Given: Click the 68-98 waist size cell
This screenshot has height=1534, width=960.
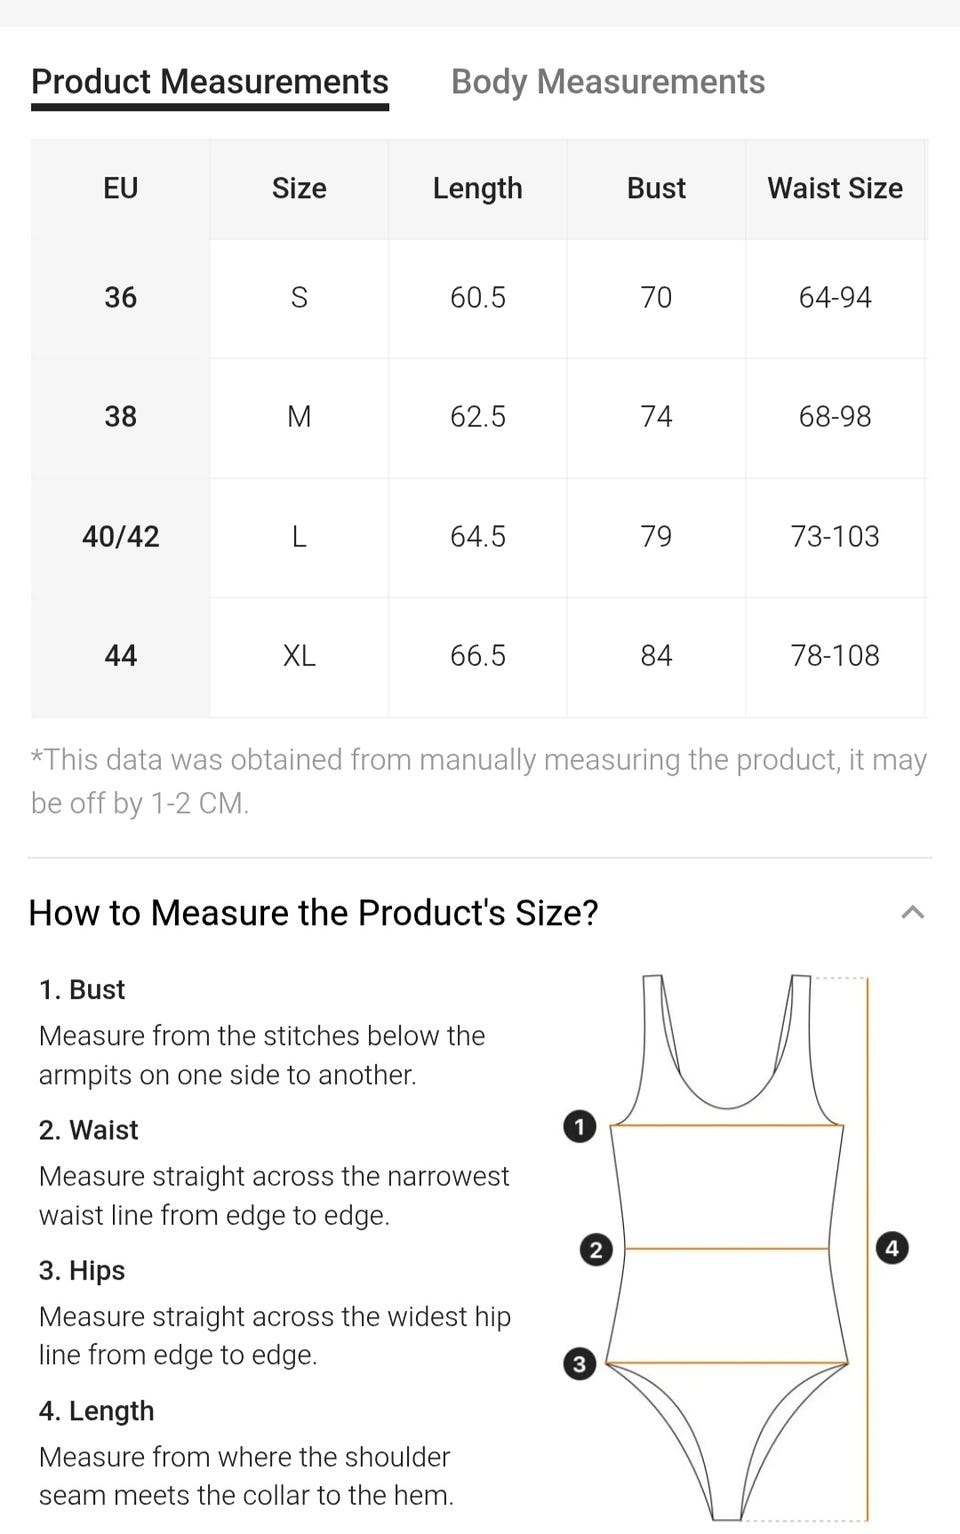Looking at the screenshot, I should 835,417.
